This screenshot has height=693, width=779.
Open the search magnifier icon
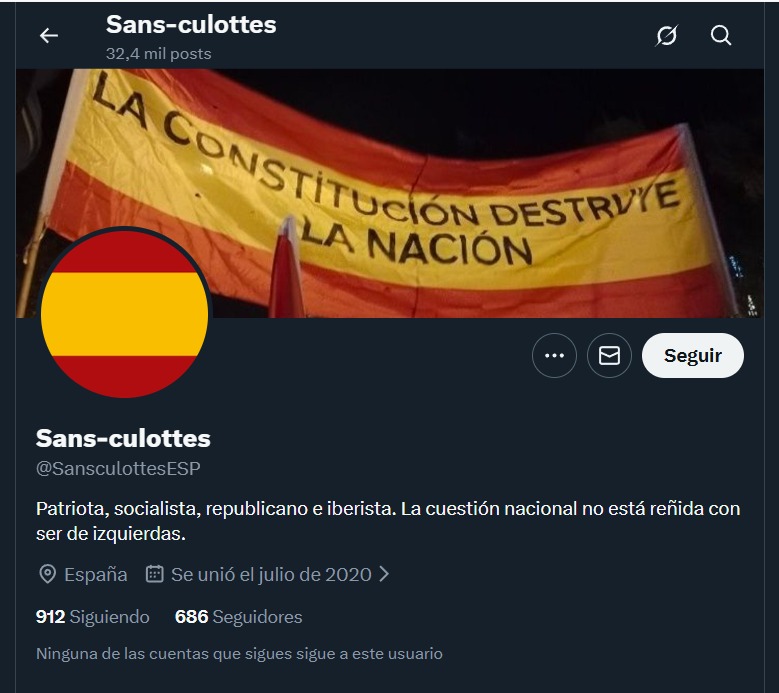(x=721, y=35)
